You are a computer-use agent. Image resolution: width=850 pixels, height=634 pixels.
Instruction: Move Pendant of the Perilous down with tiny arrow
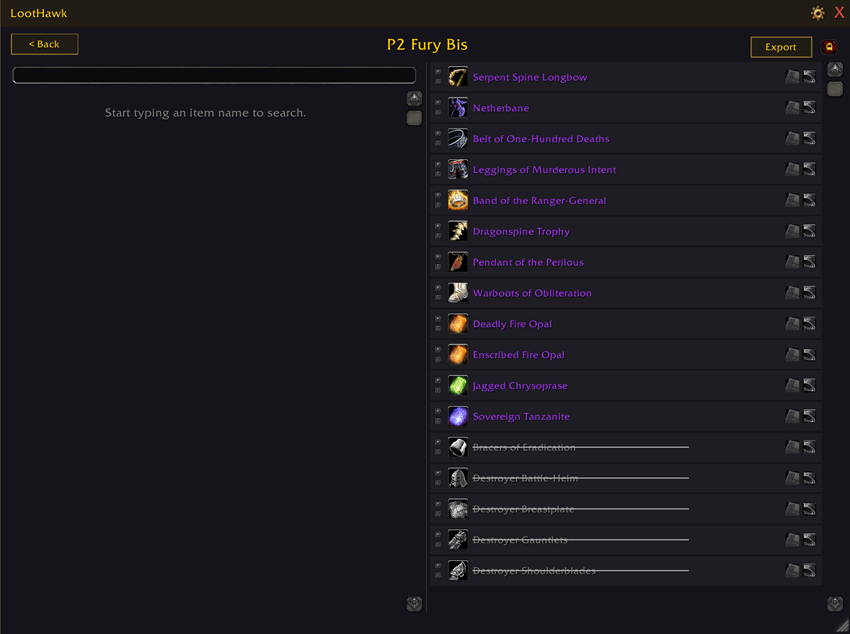coord(438,267)
